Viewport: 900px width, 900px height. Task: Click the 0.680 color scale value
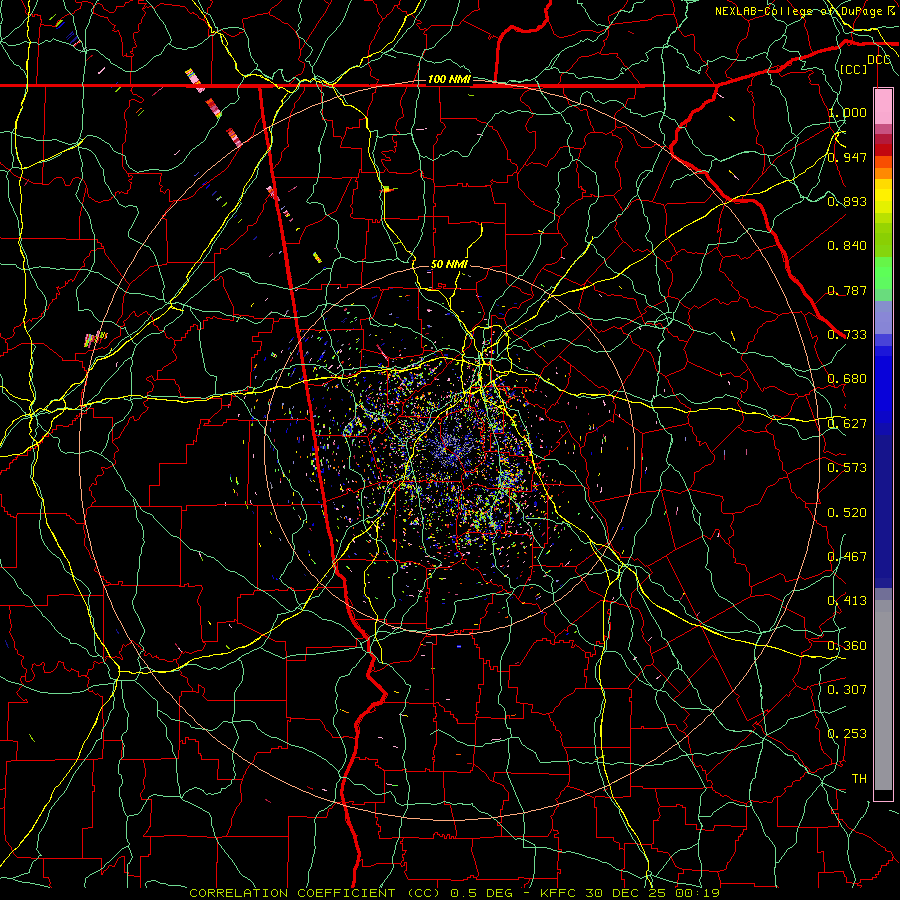click(x=847, y=378)
